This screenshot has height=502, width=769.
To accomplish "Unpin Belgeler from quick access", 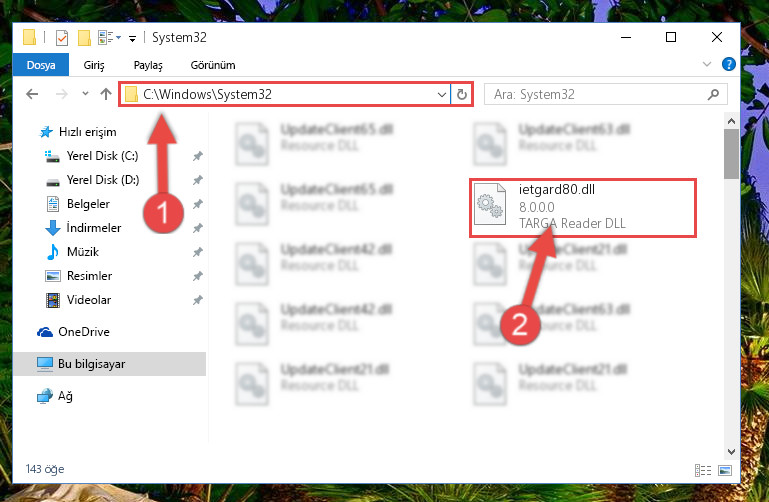I will [198, 204].
